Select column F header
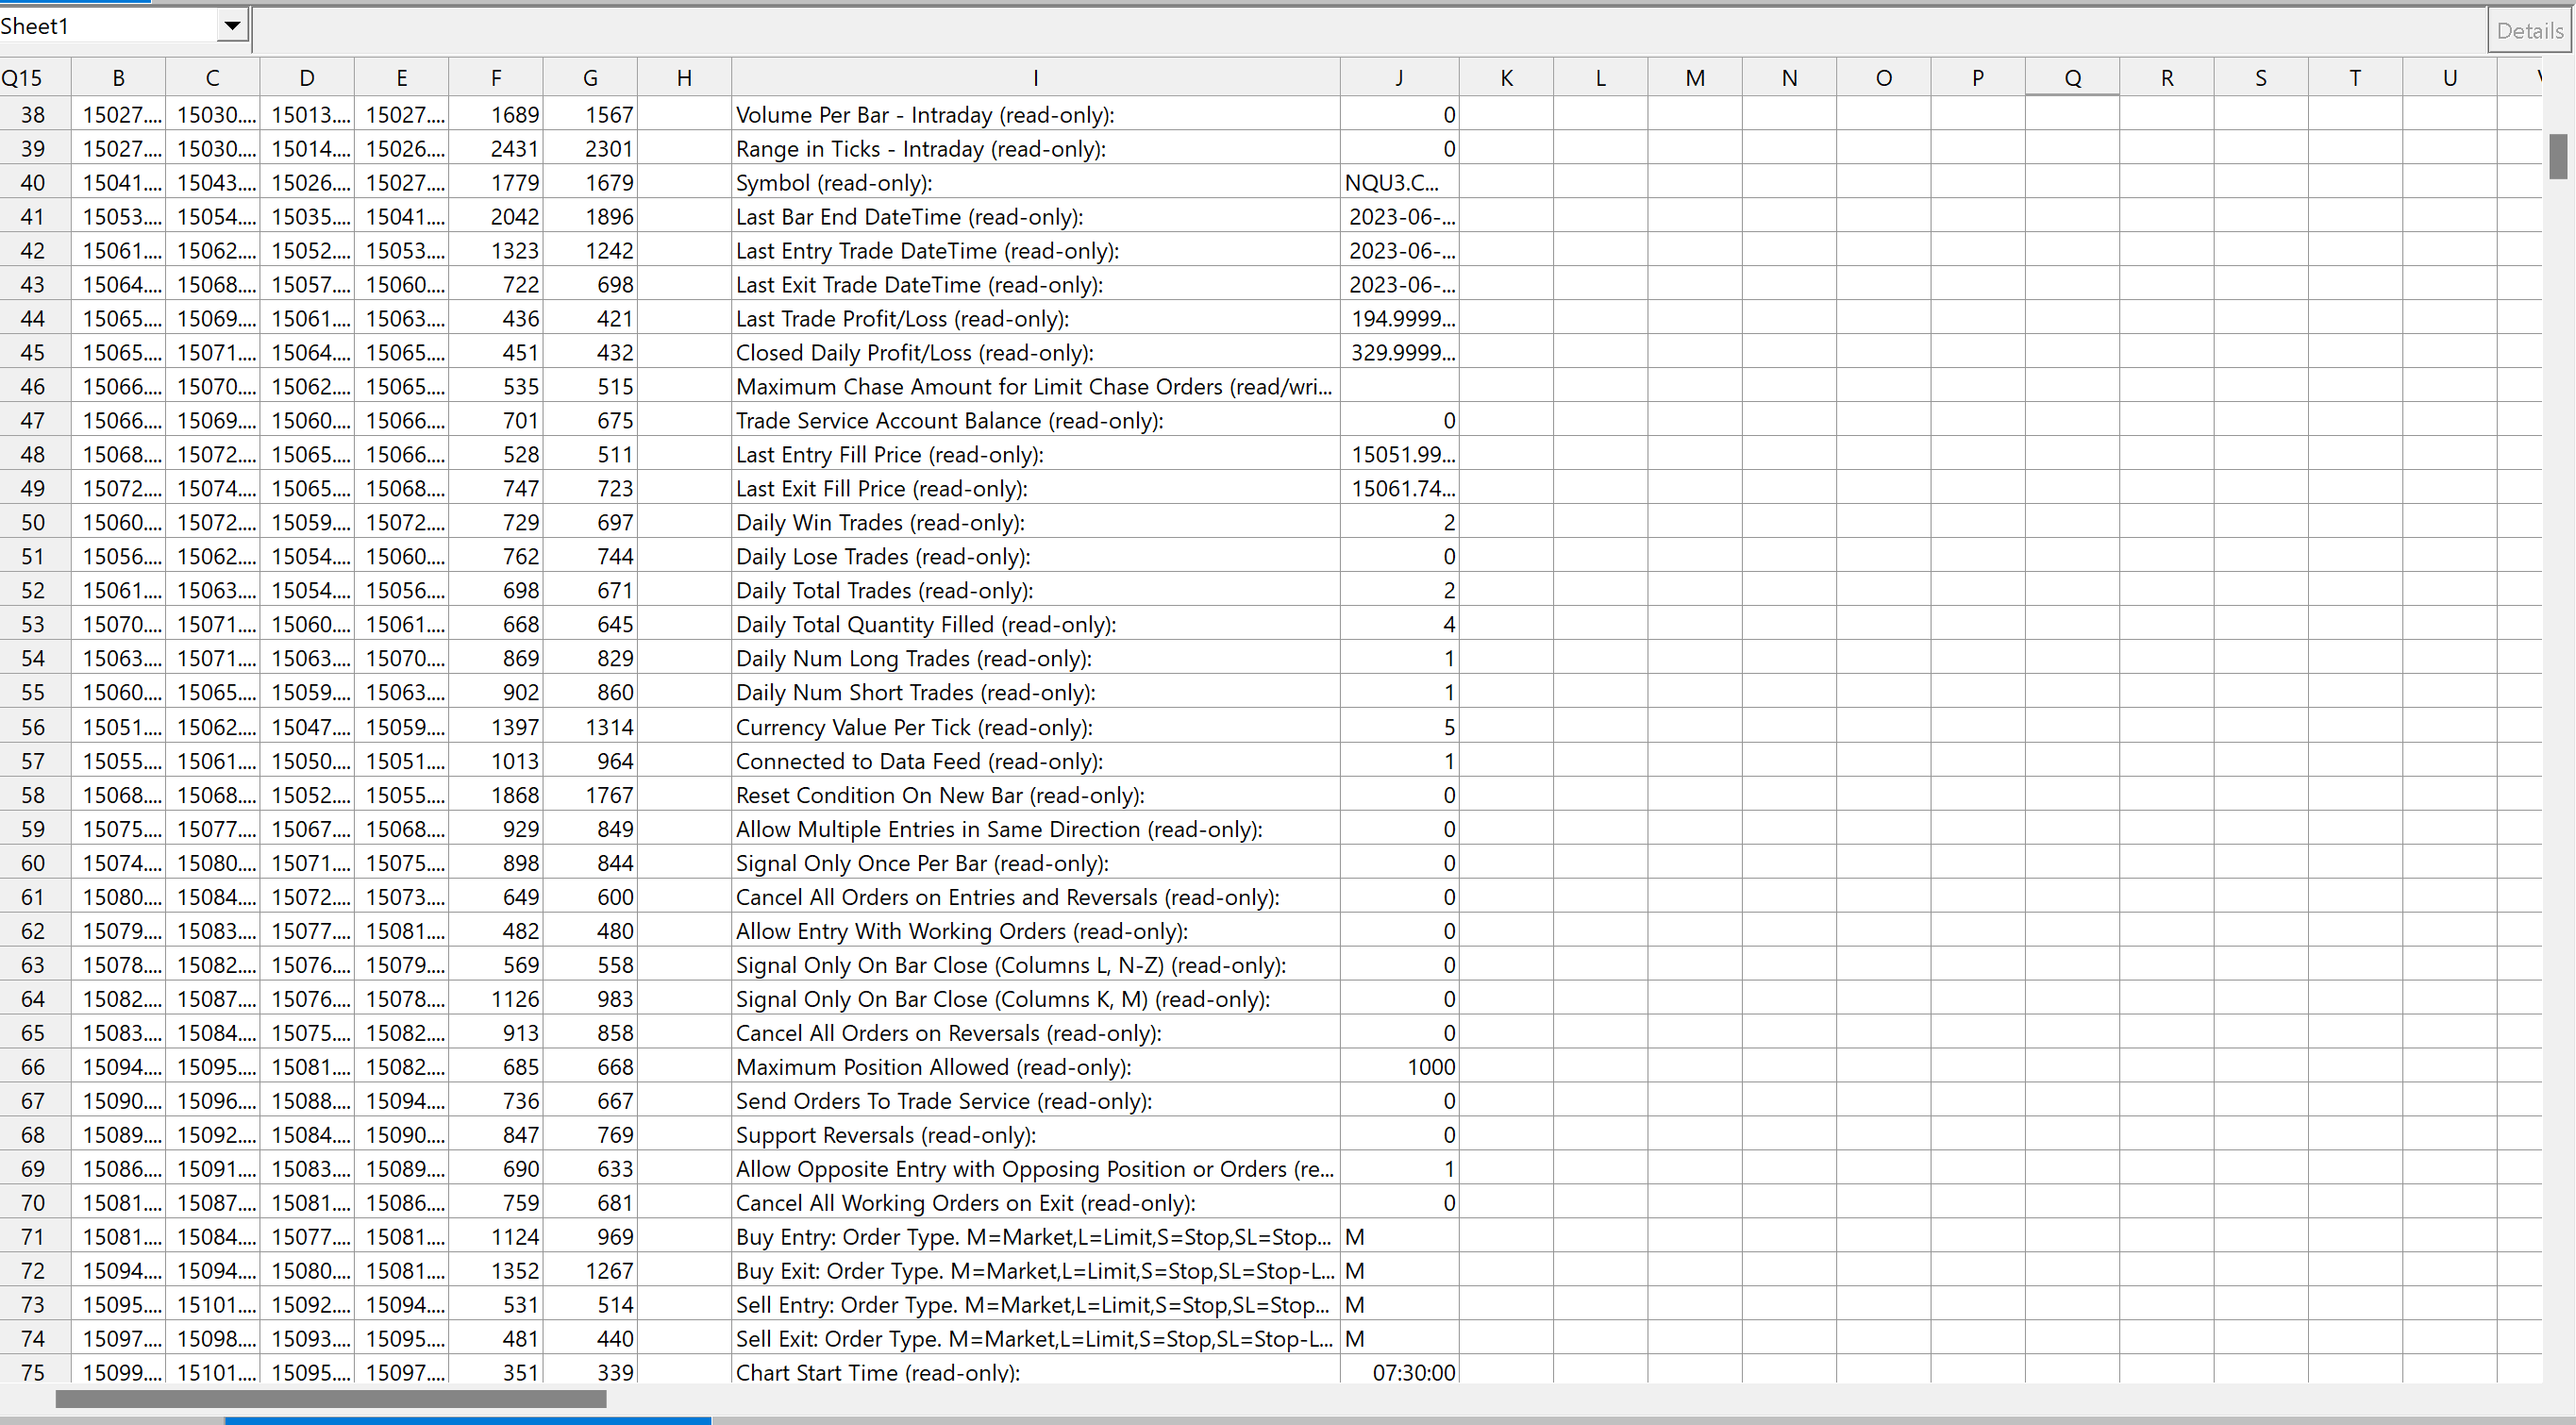 point(496,78)
